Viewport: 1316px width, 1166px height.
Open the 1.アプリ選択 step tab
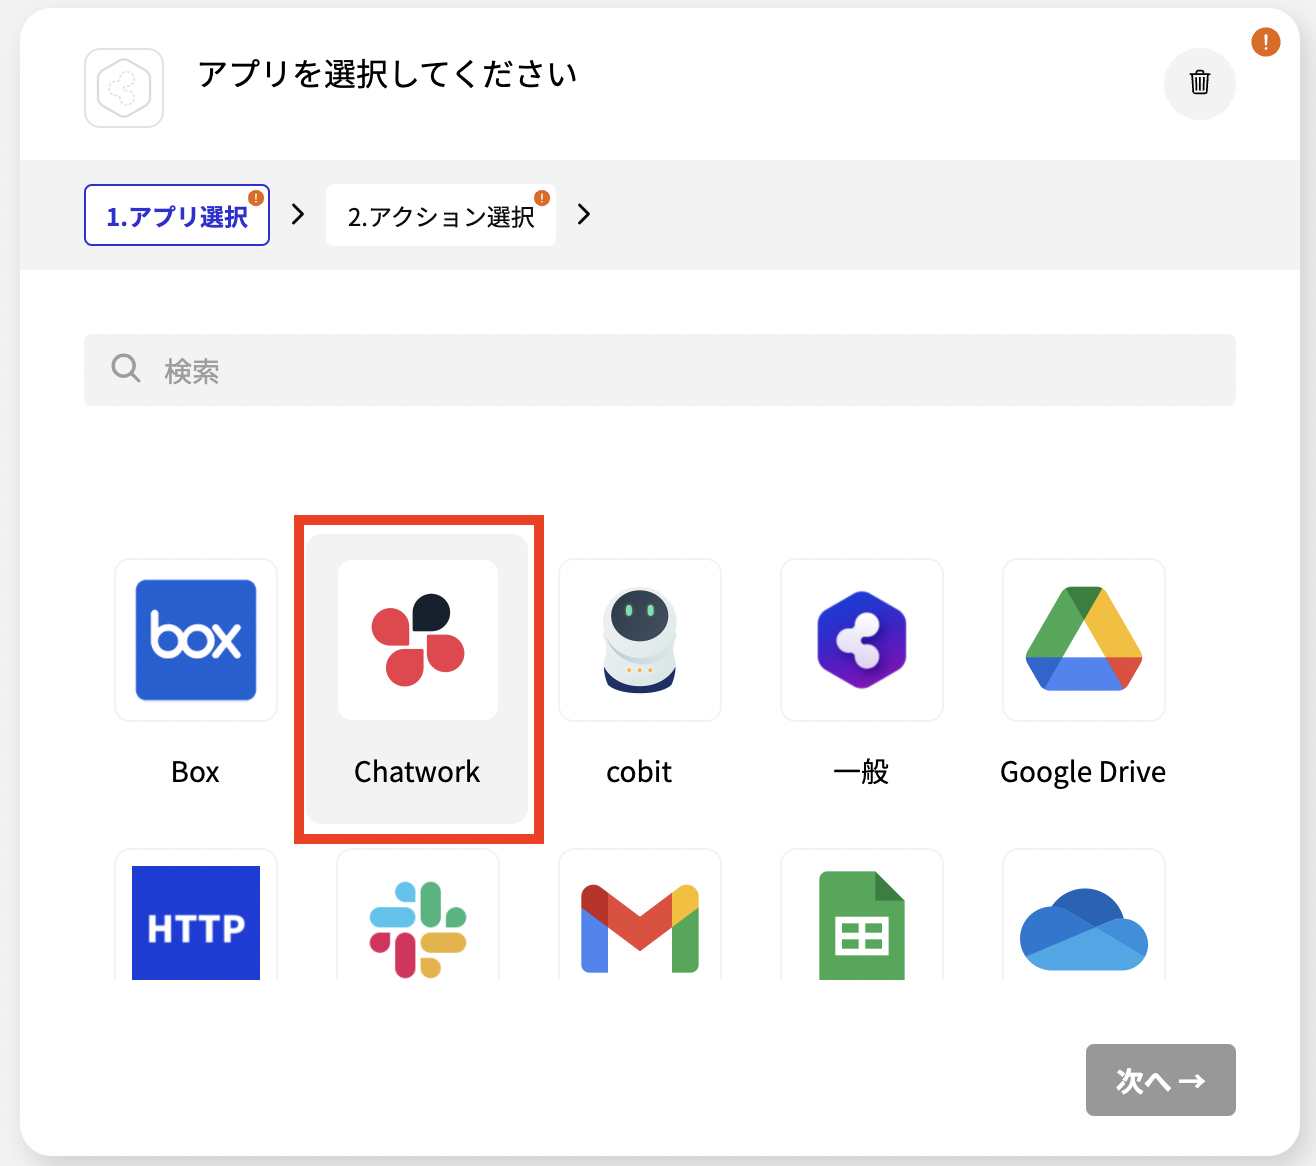point(177,215)
